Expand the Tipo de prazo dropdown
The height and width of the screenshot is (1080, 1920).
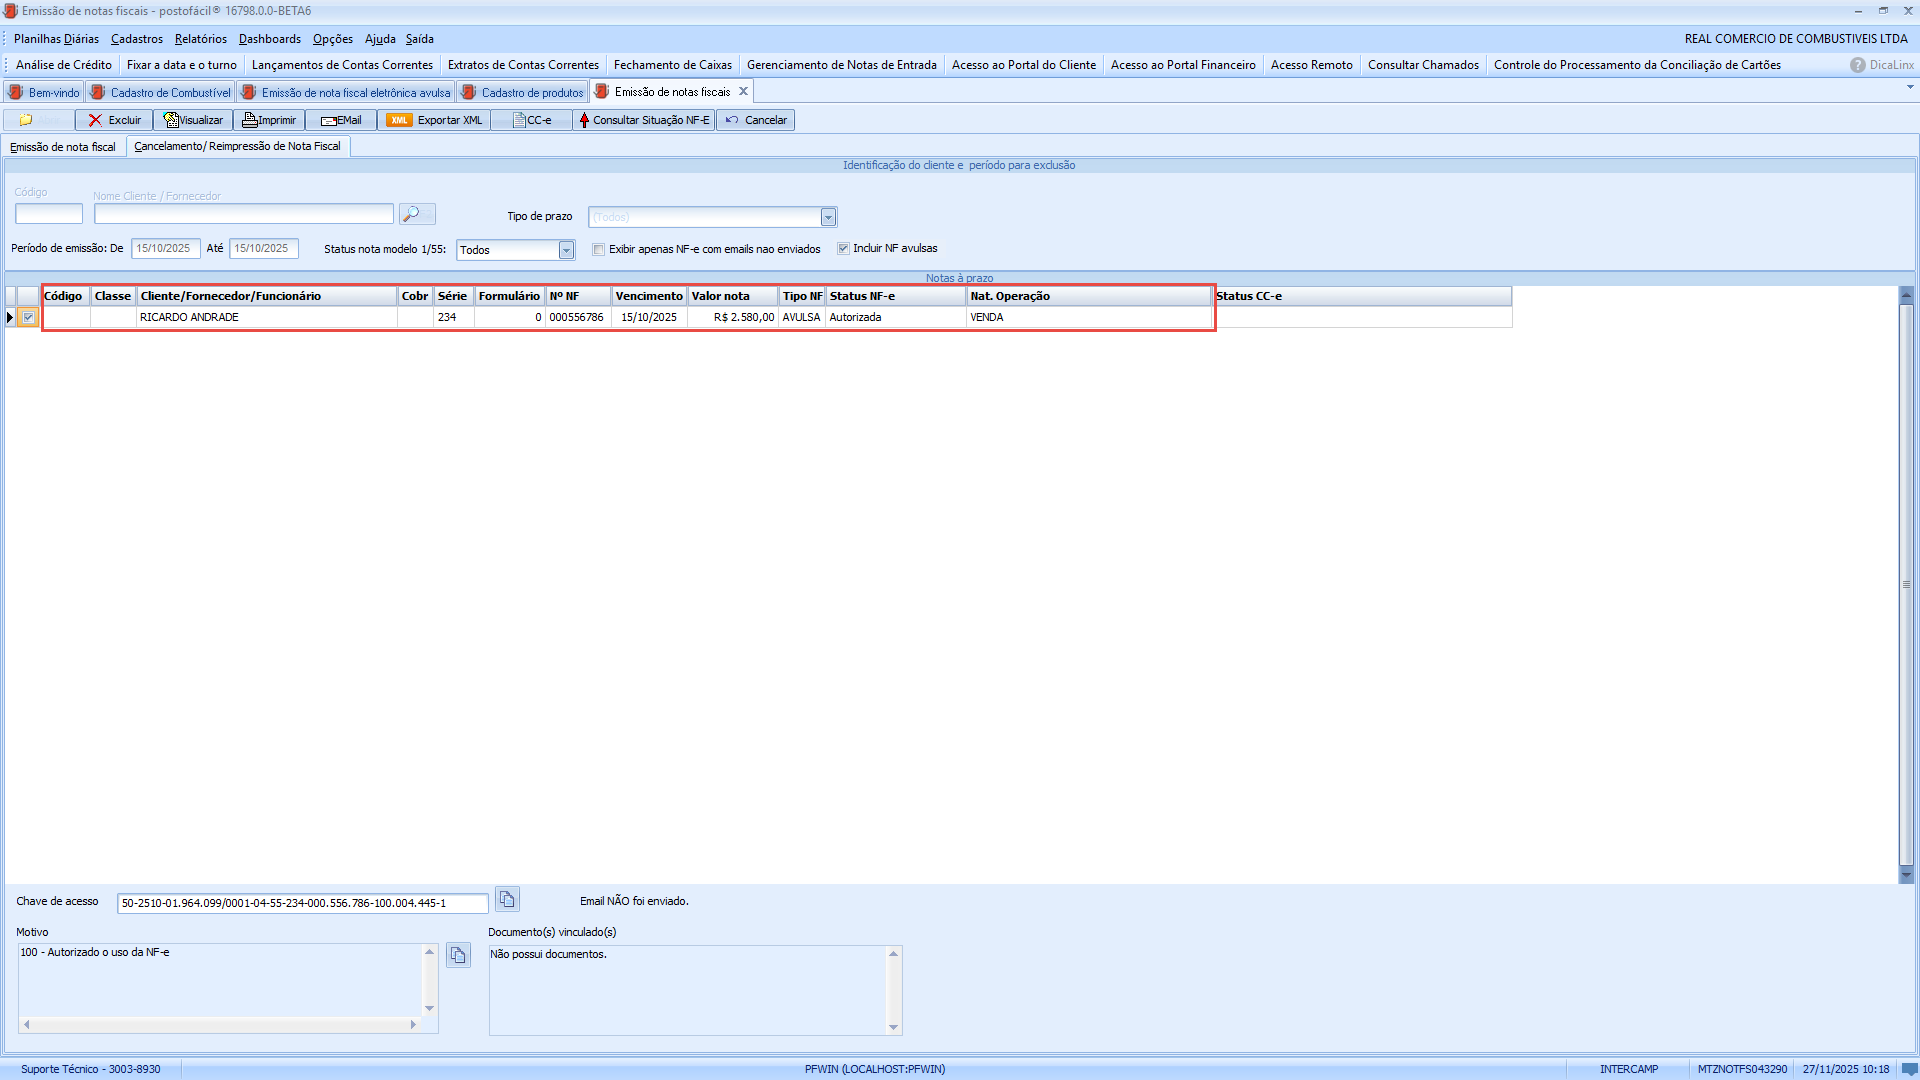click(x=828, y=218)
